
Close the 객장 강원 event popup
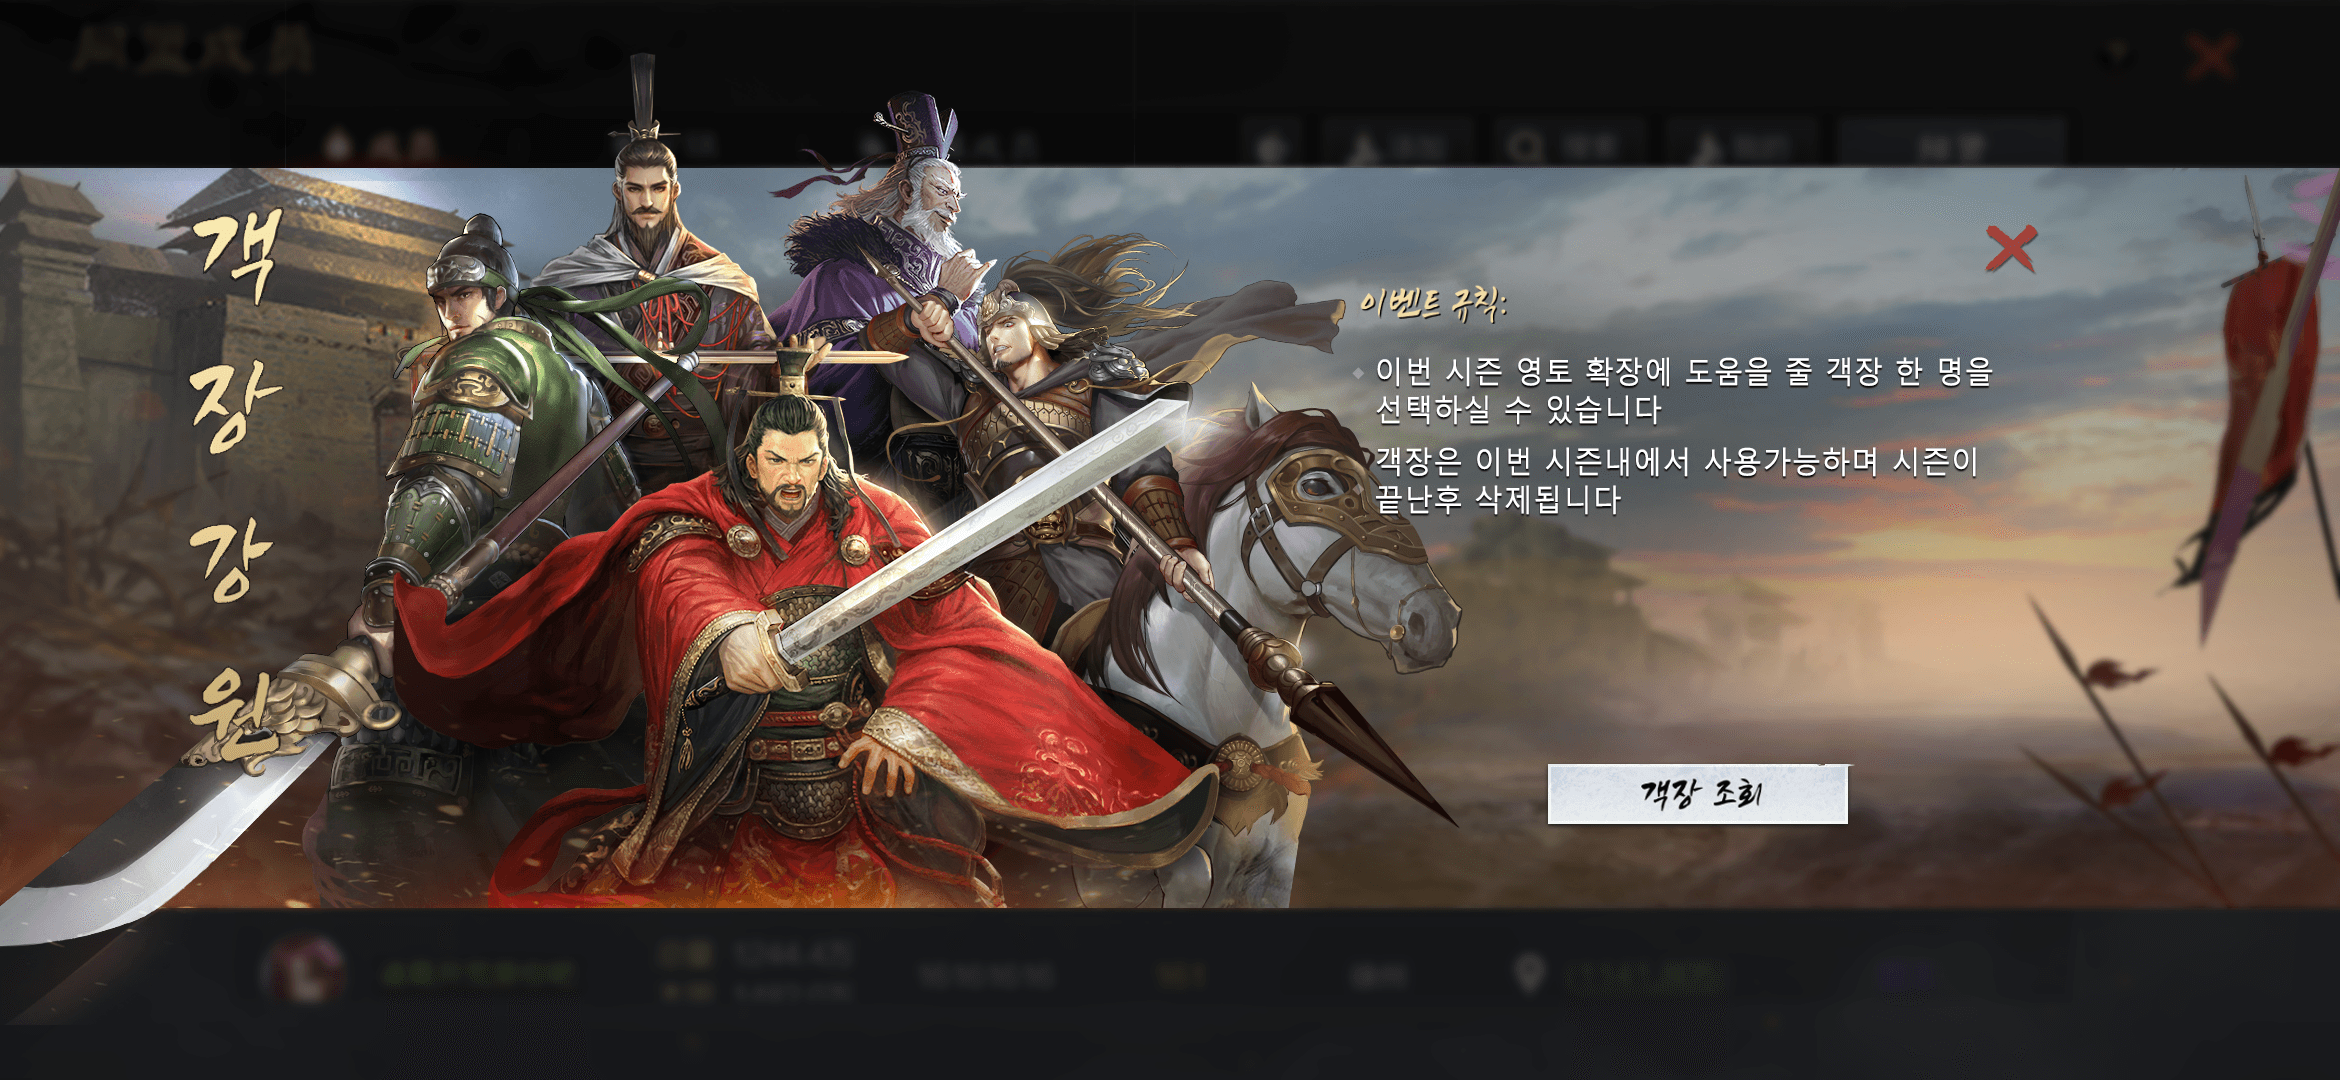(2011, 249)
